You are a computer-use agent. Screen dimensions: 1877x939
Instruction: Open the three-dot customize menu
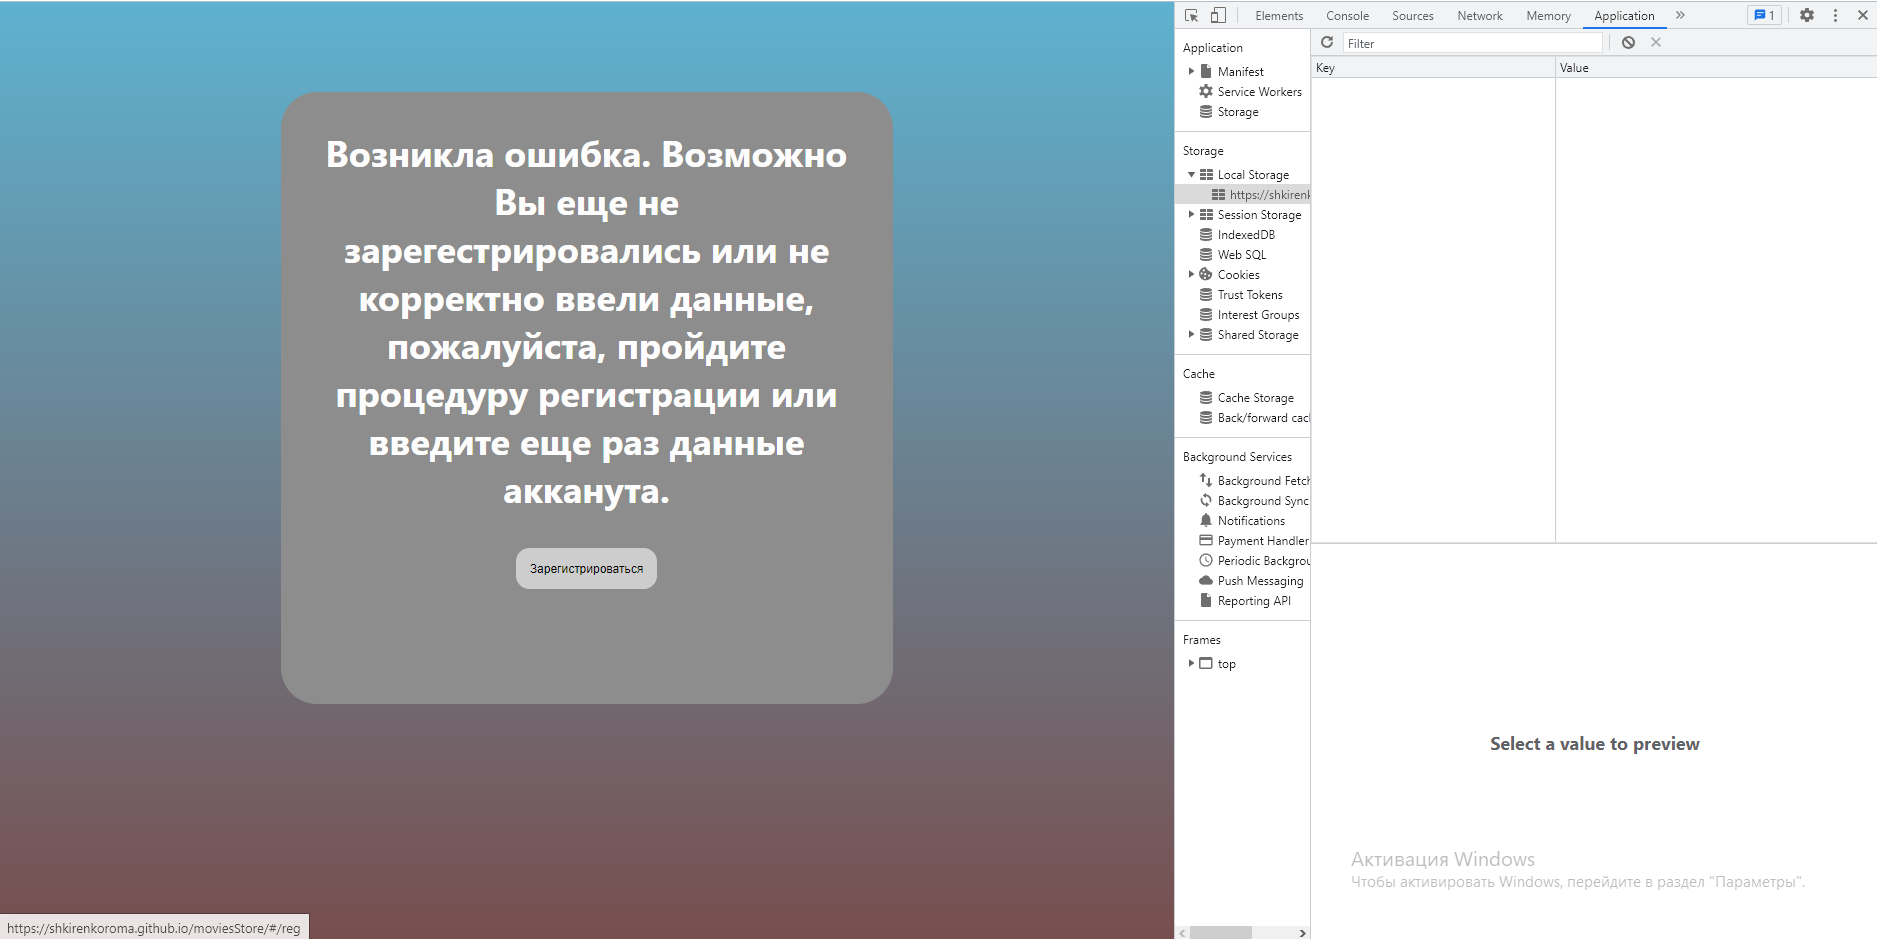pyautogui.click(x=1834, y=15)
